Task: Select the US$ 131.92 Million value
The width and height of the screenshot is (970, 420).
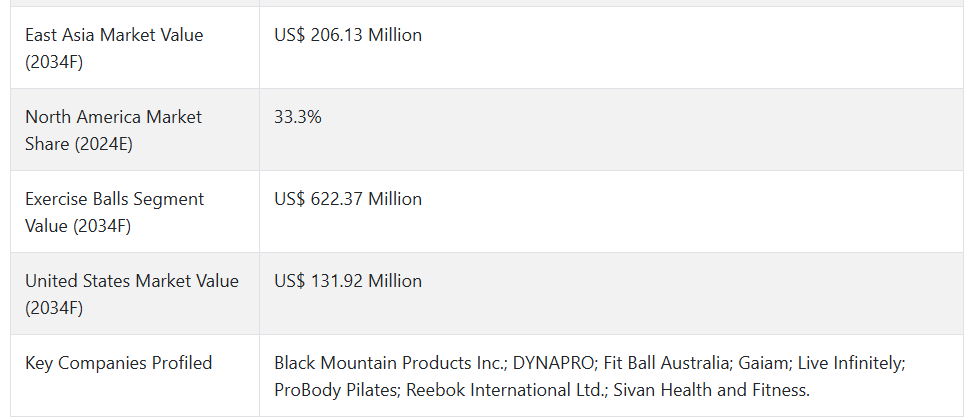Action: pos(348,281)
